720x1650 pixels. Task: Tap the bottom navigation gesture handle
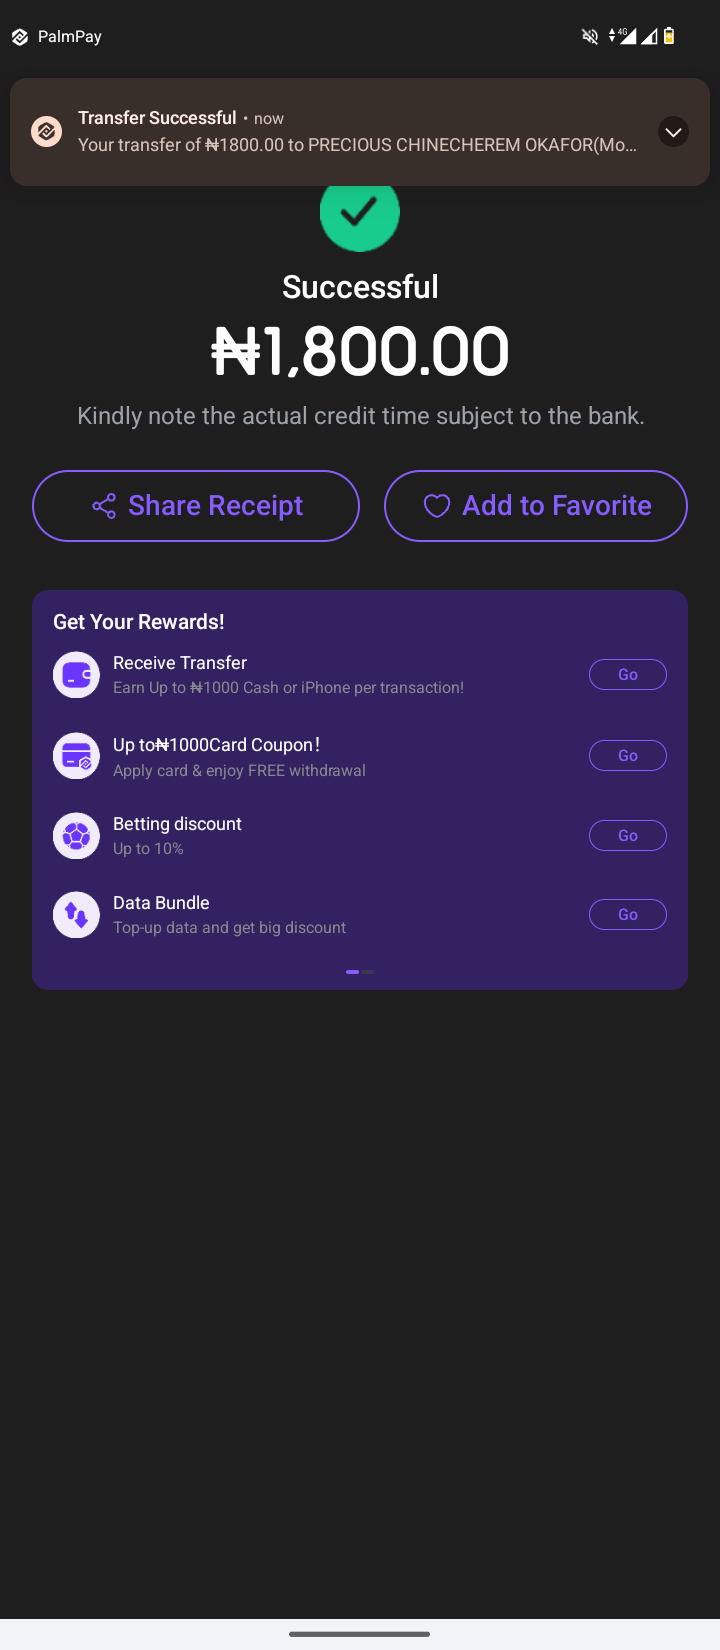[x=360, y=1634]
